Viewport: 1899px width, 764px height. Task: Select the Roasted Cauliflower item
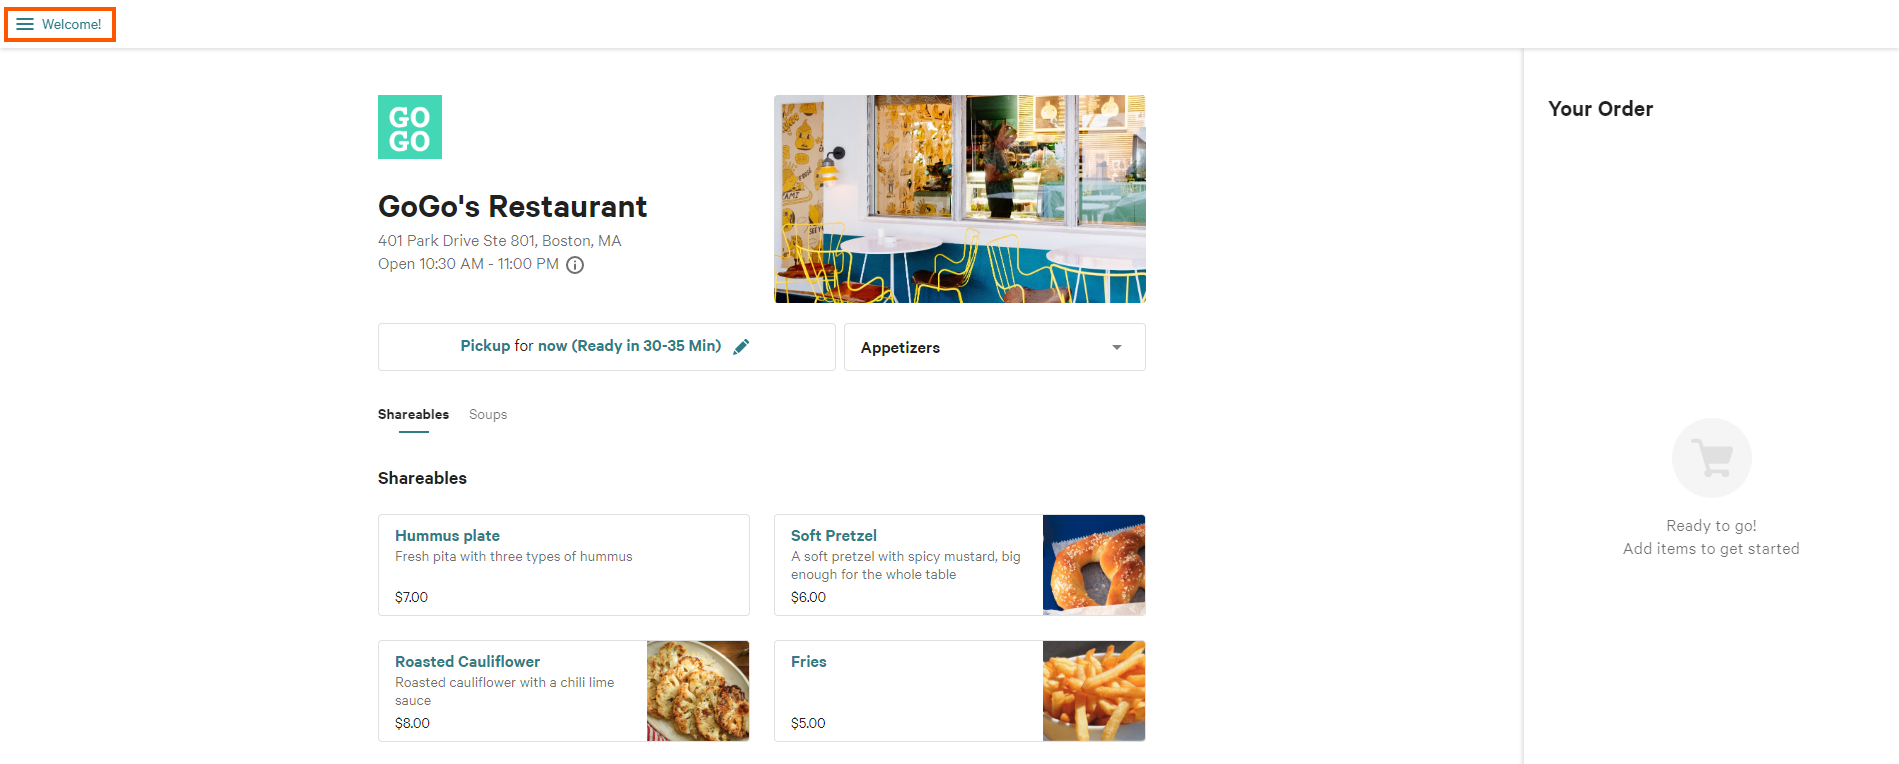[x=564, y=691]
